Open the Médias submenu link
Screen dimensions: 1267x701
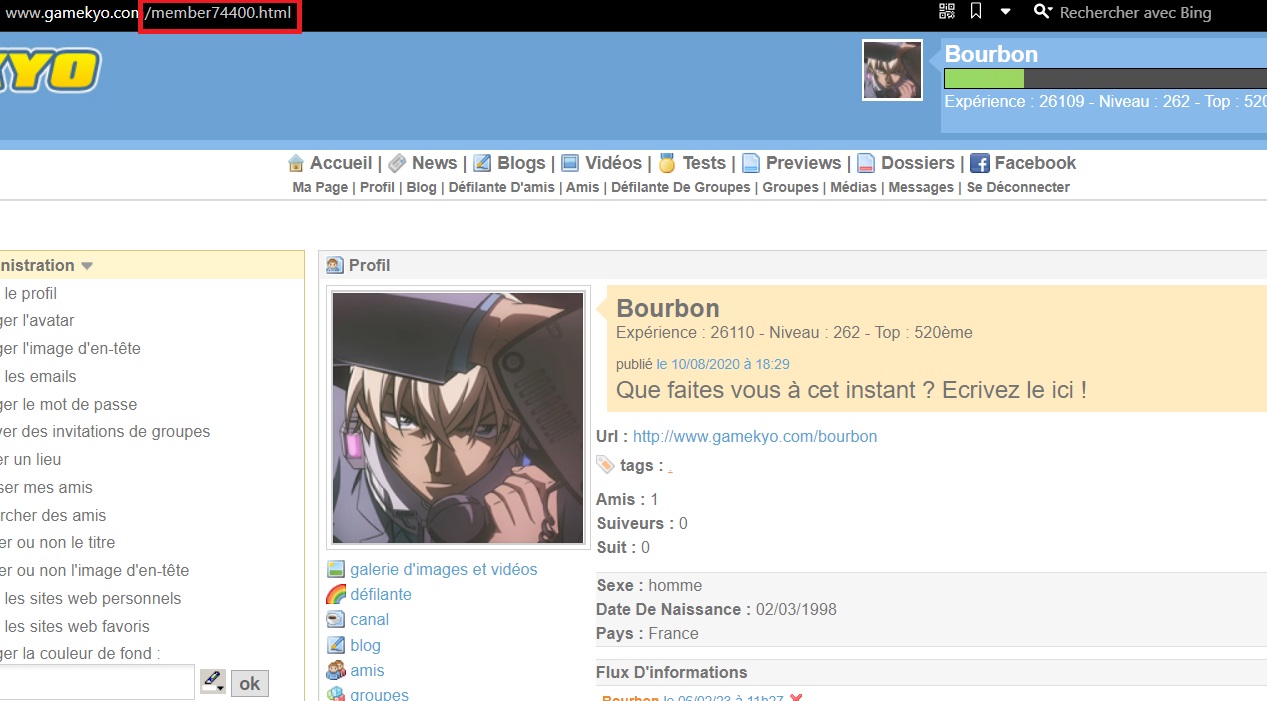[853, 187]
